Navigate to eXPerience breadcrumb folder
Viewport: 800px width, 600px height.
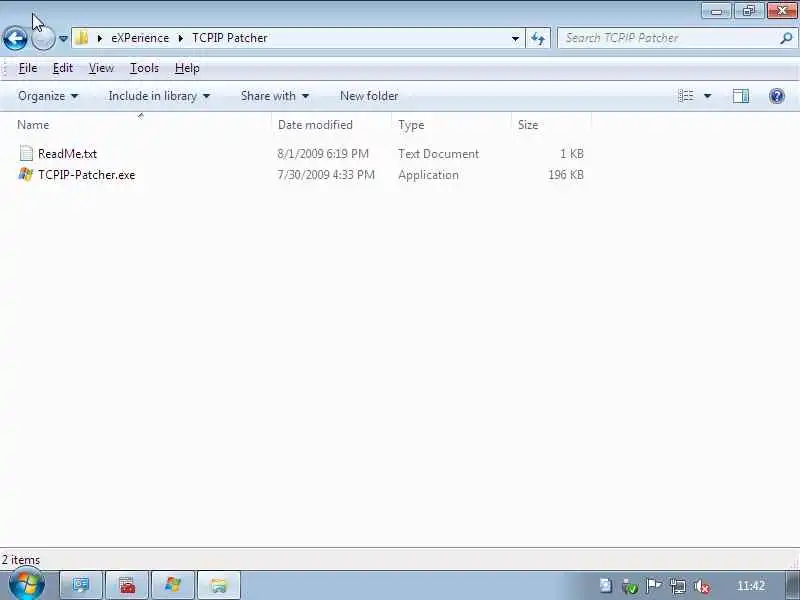(x=140, y=38)
